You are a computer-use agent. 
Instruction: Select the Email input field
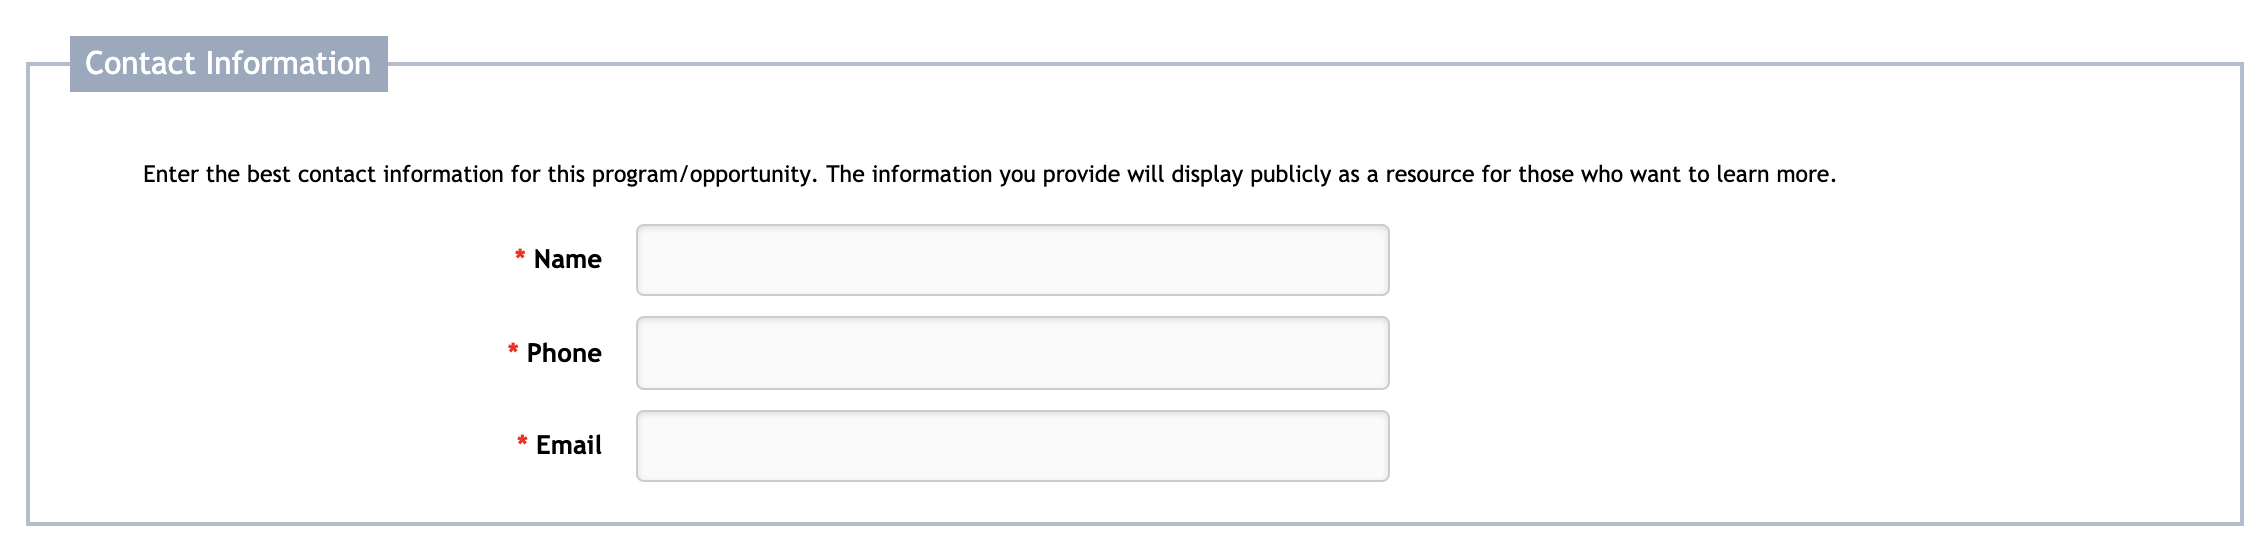[1012, 446]
